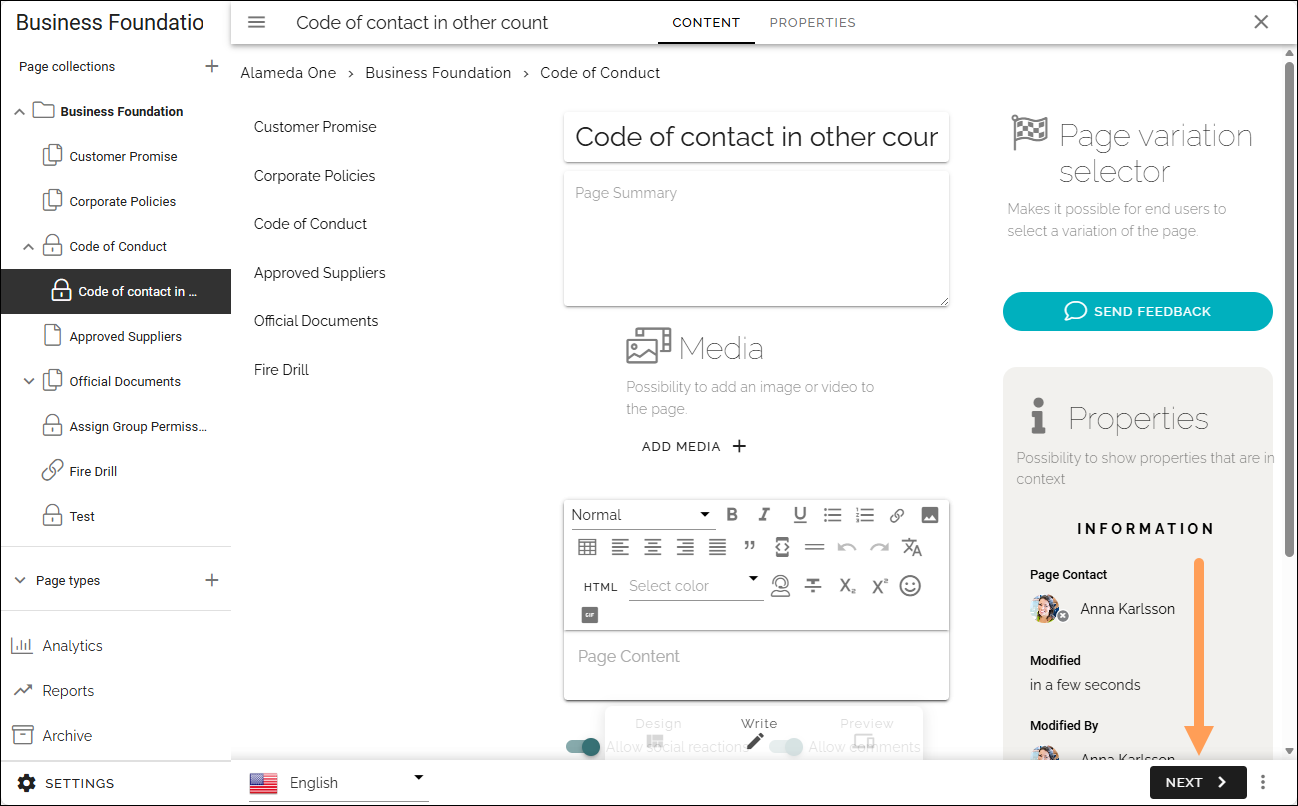This screenshot has width=1298, height=806.
Task: Toggle Allow social reactions switch
Action: tap(583, 747)
